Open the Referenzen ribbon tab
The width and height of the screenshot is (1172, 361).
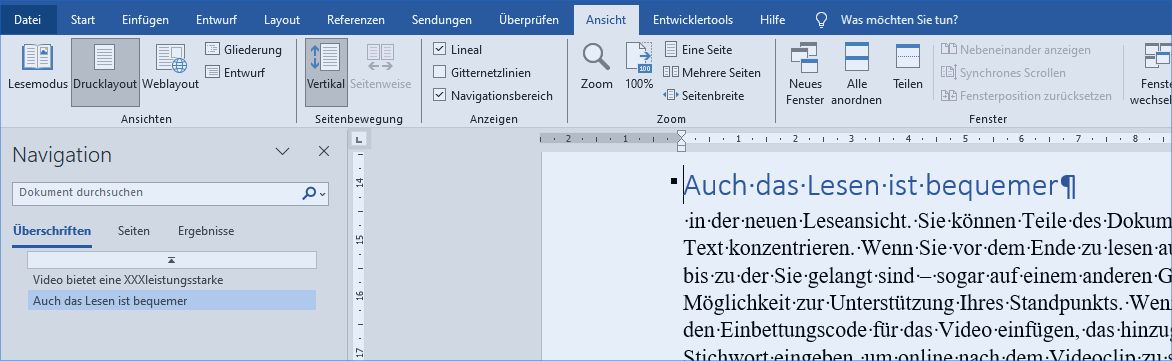click(356, 19)
